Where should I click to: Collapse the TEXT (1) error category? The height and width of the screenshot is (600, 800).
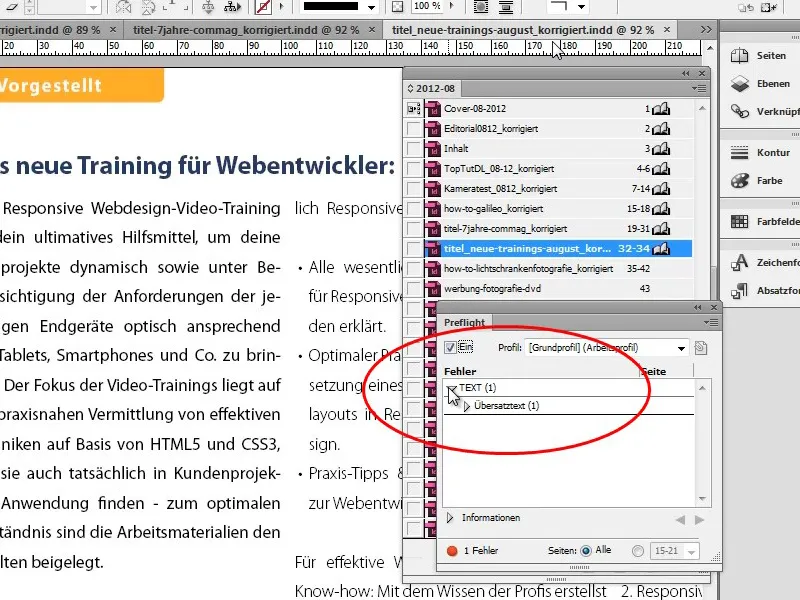(451, 389)
